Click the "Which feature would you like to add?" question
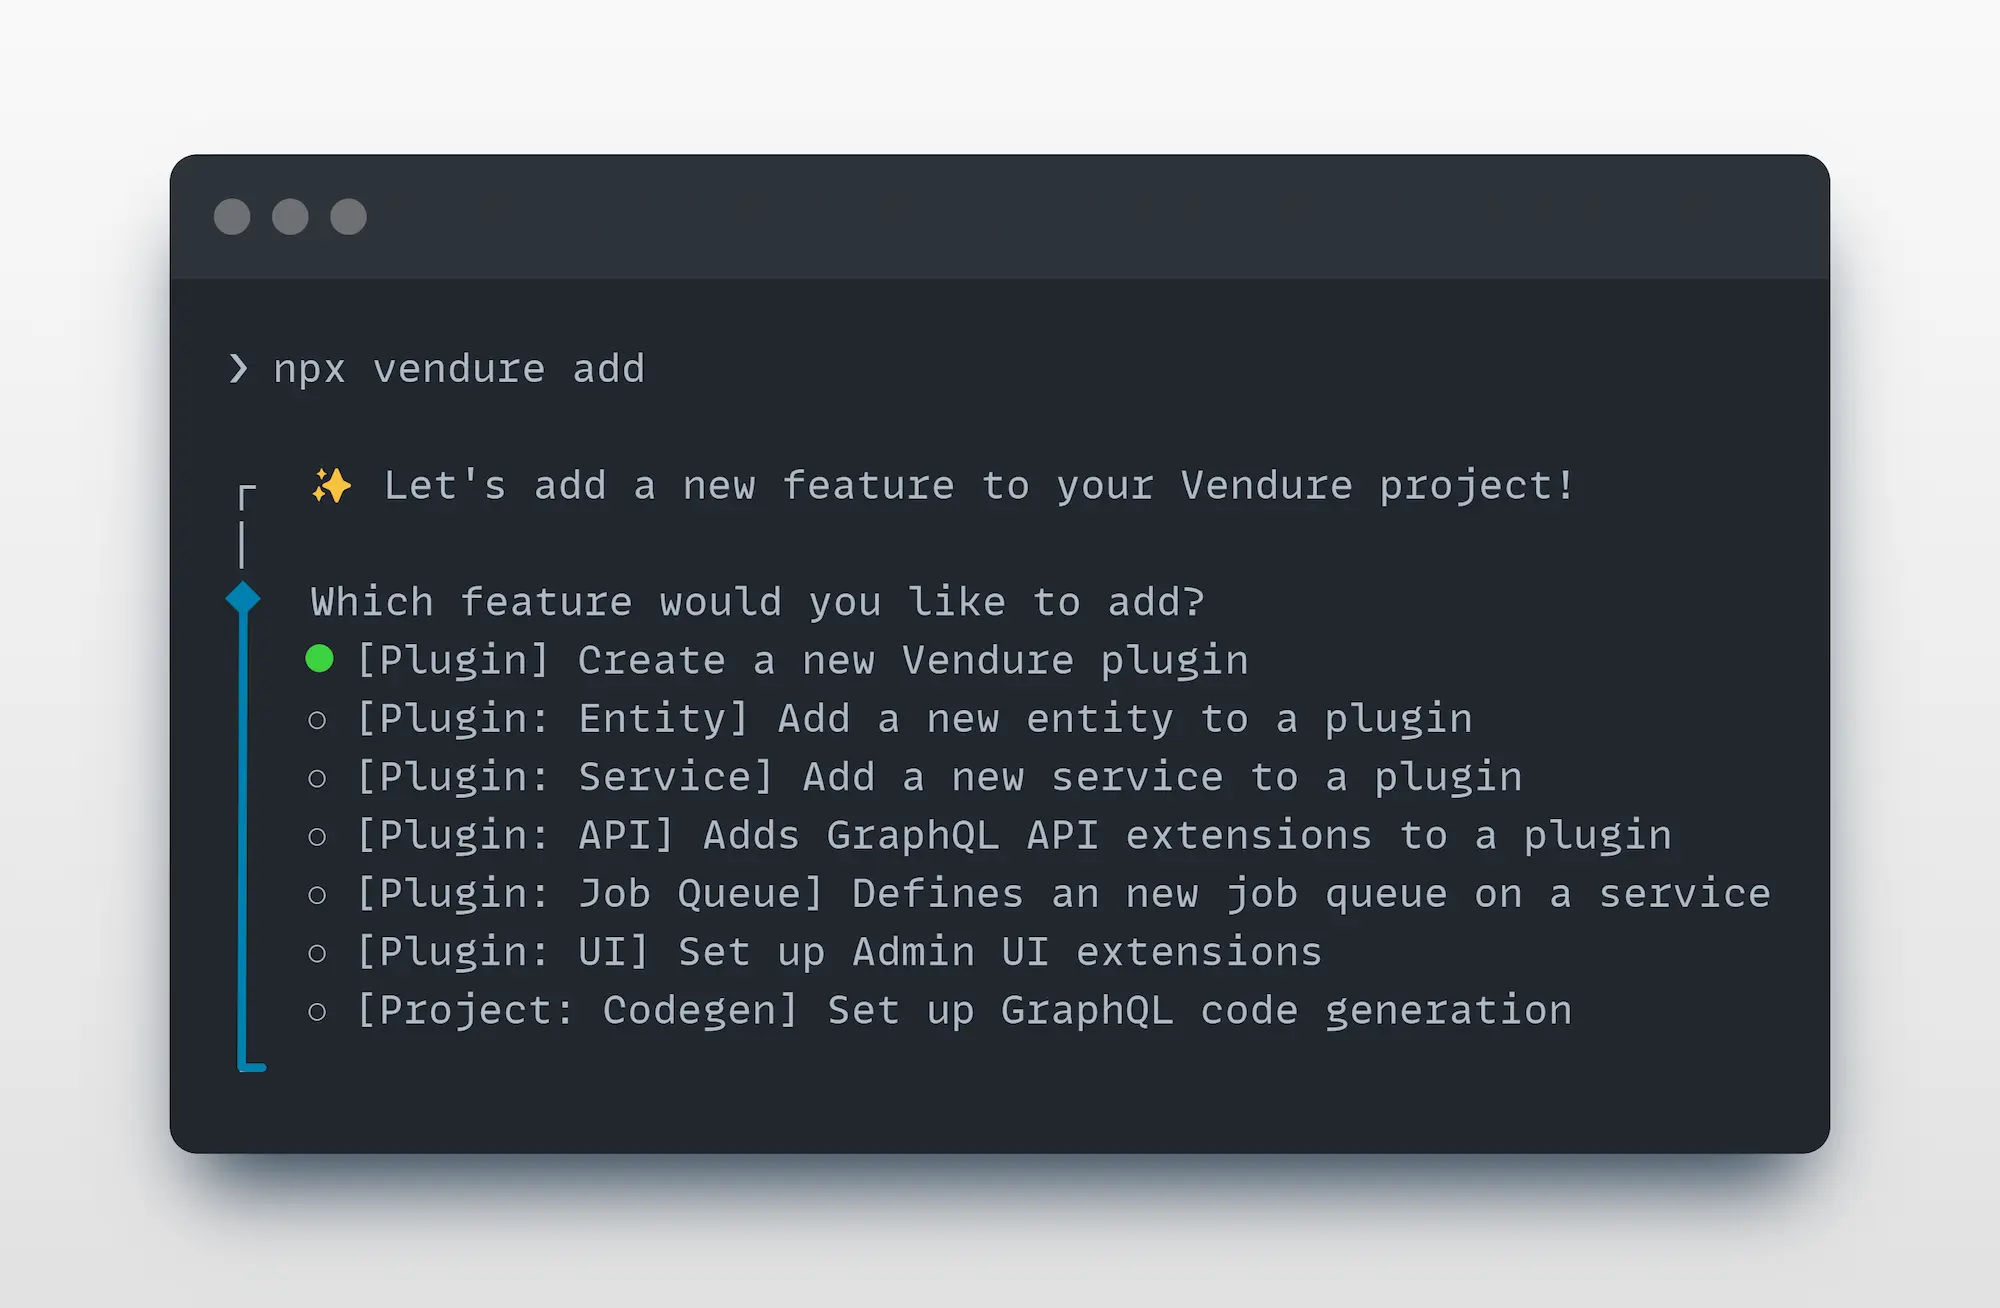2000x1308 pixels. tap(757, 603)
